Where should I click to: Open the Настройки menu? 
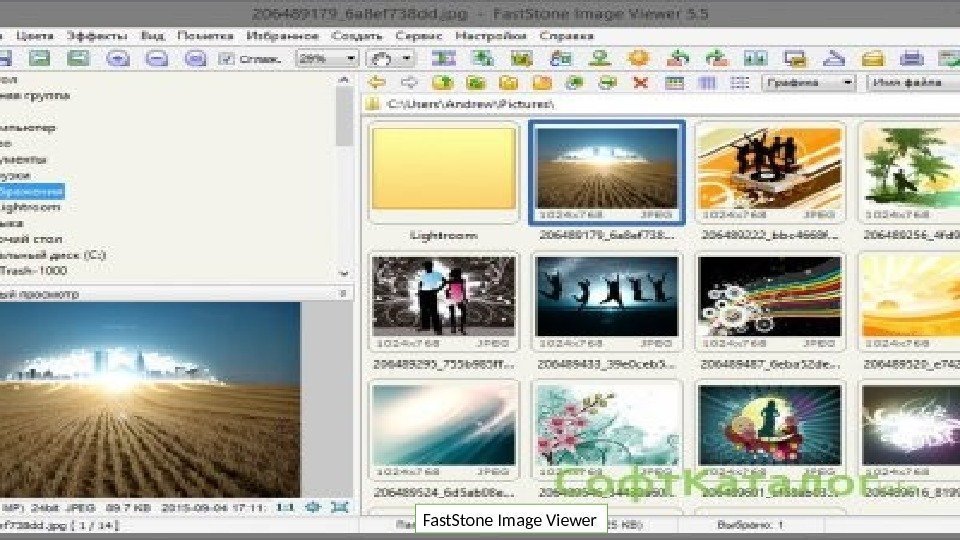(x=491, y=36)
